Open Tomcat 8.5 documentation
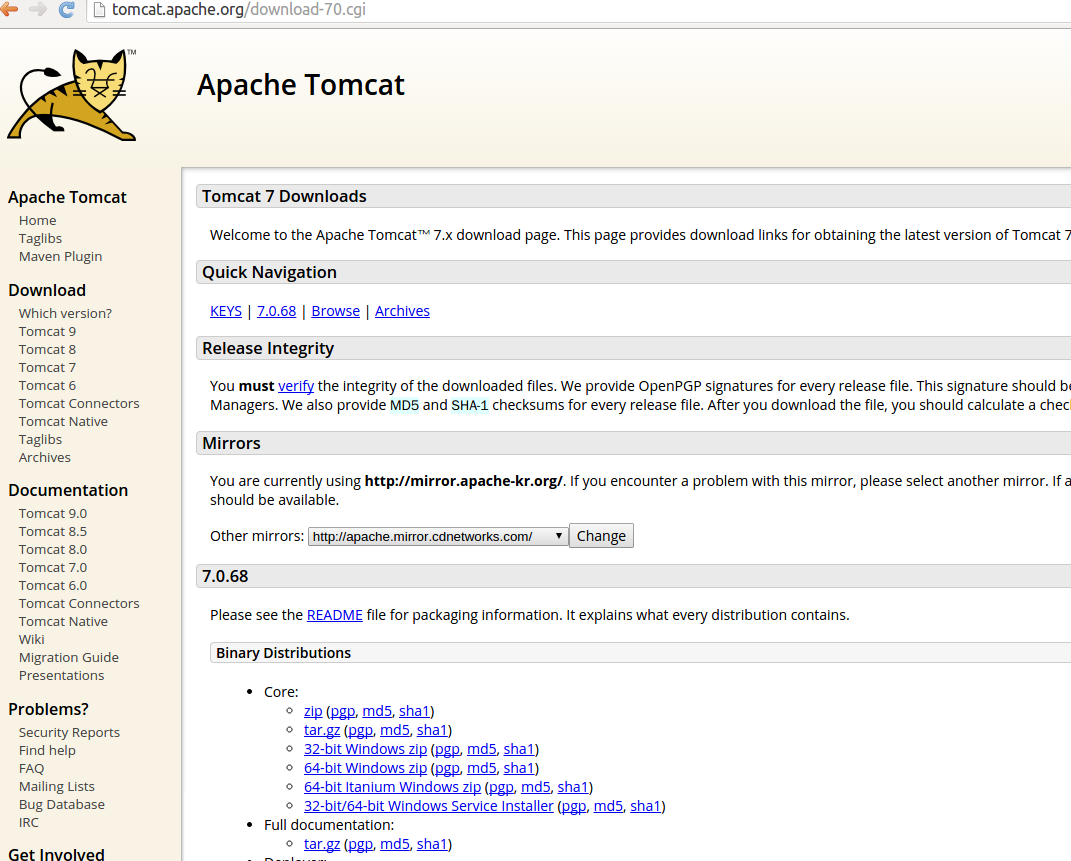1071x861 pixels. (53, 531)
